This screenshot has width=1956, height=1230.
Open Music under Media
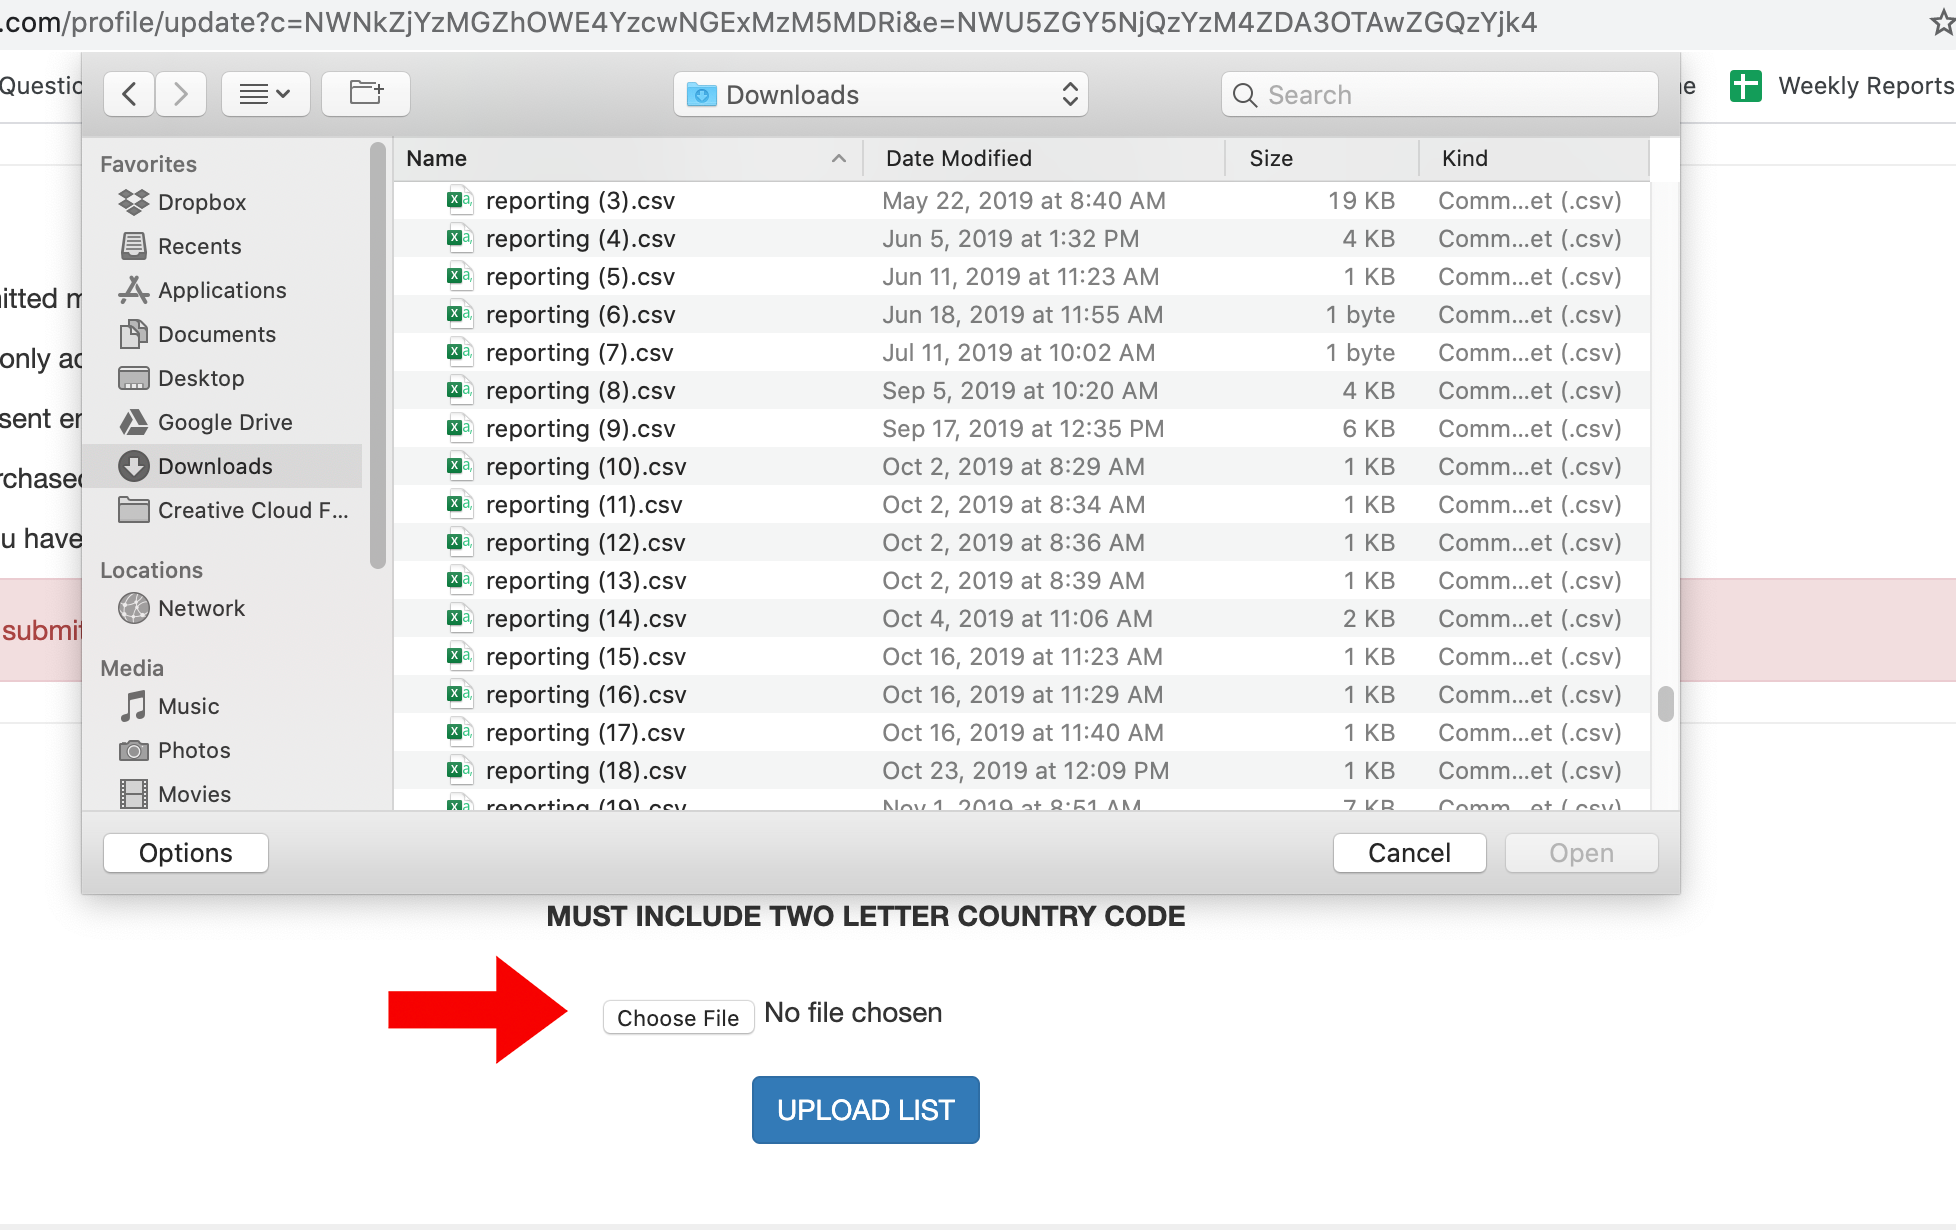point(188,706)
